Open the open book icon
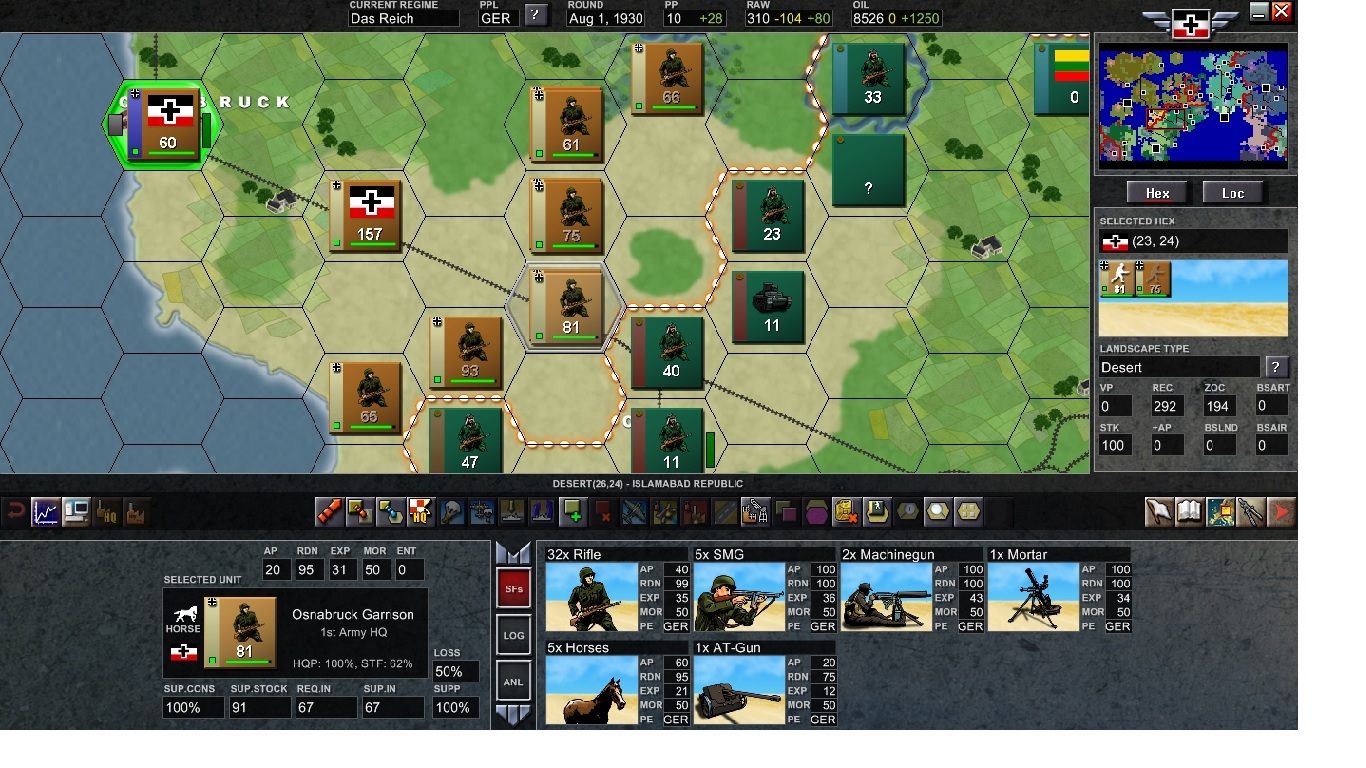 pyautogui.click(x=1189, y=512)
